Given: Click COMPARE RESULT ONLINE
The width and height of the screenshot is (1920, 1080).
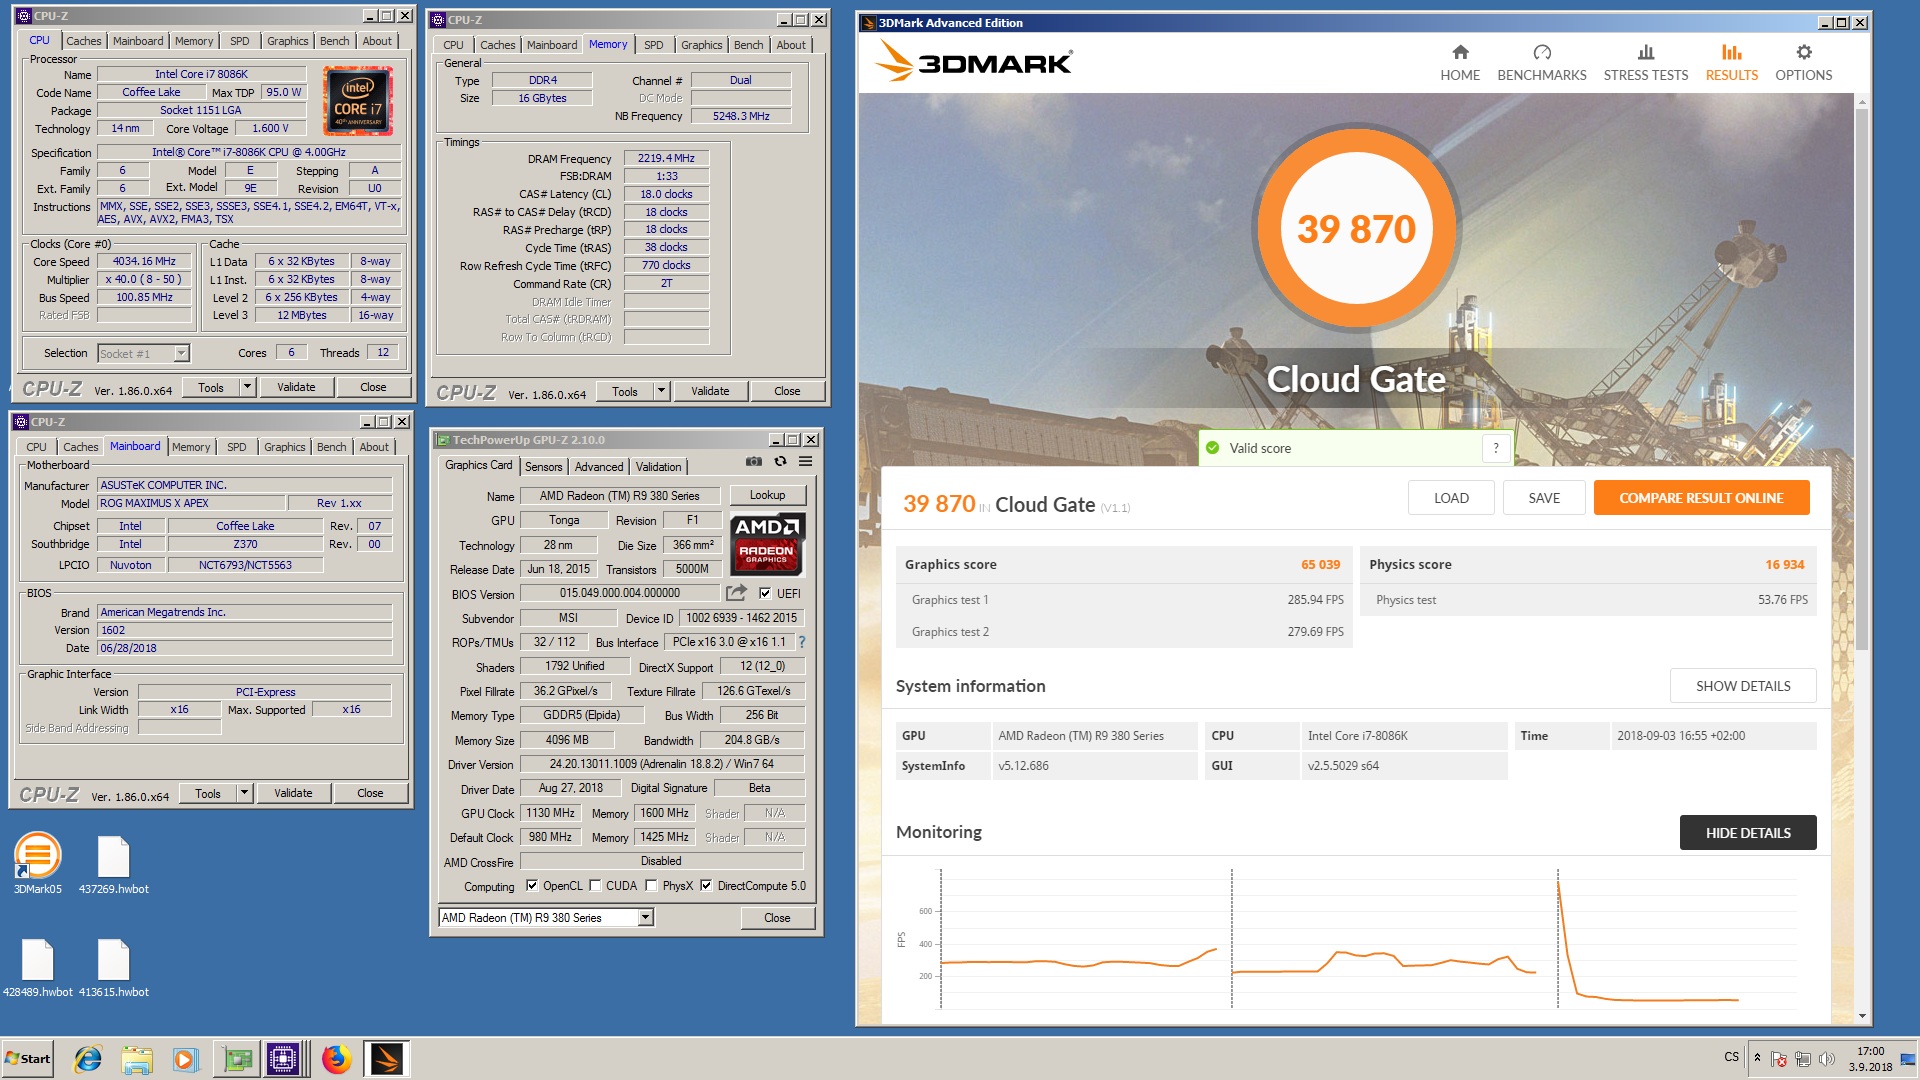Looking at the screenshot, I should [1701, 498].
